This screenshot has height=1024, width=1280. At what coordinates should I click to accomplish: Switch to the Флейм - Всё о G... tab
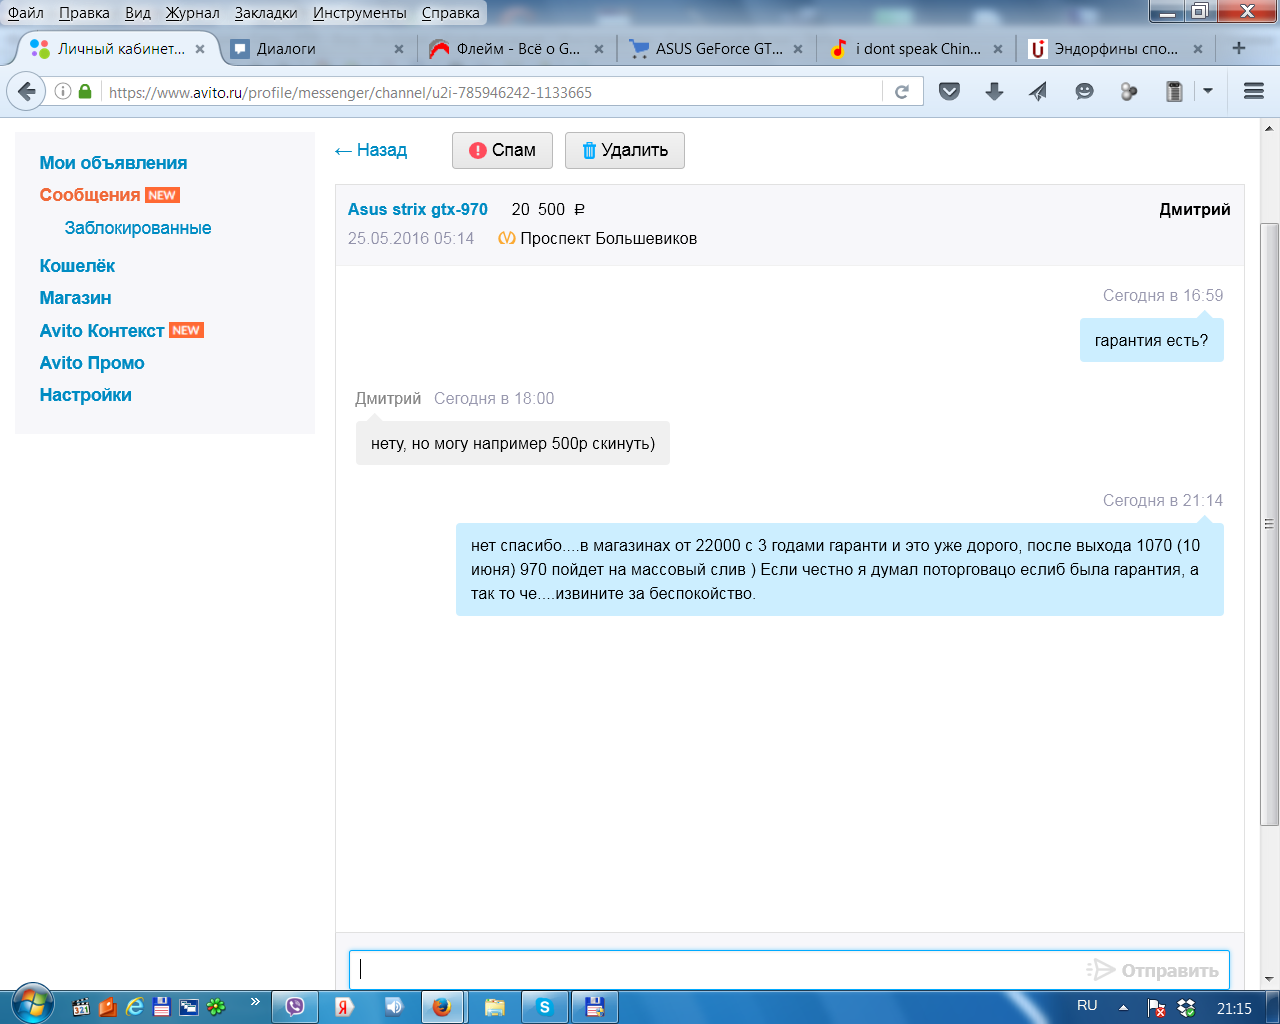pyautogui.click(x=517, y=49)
